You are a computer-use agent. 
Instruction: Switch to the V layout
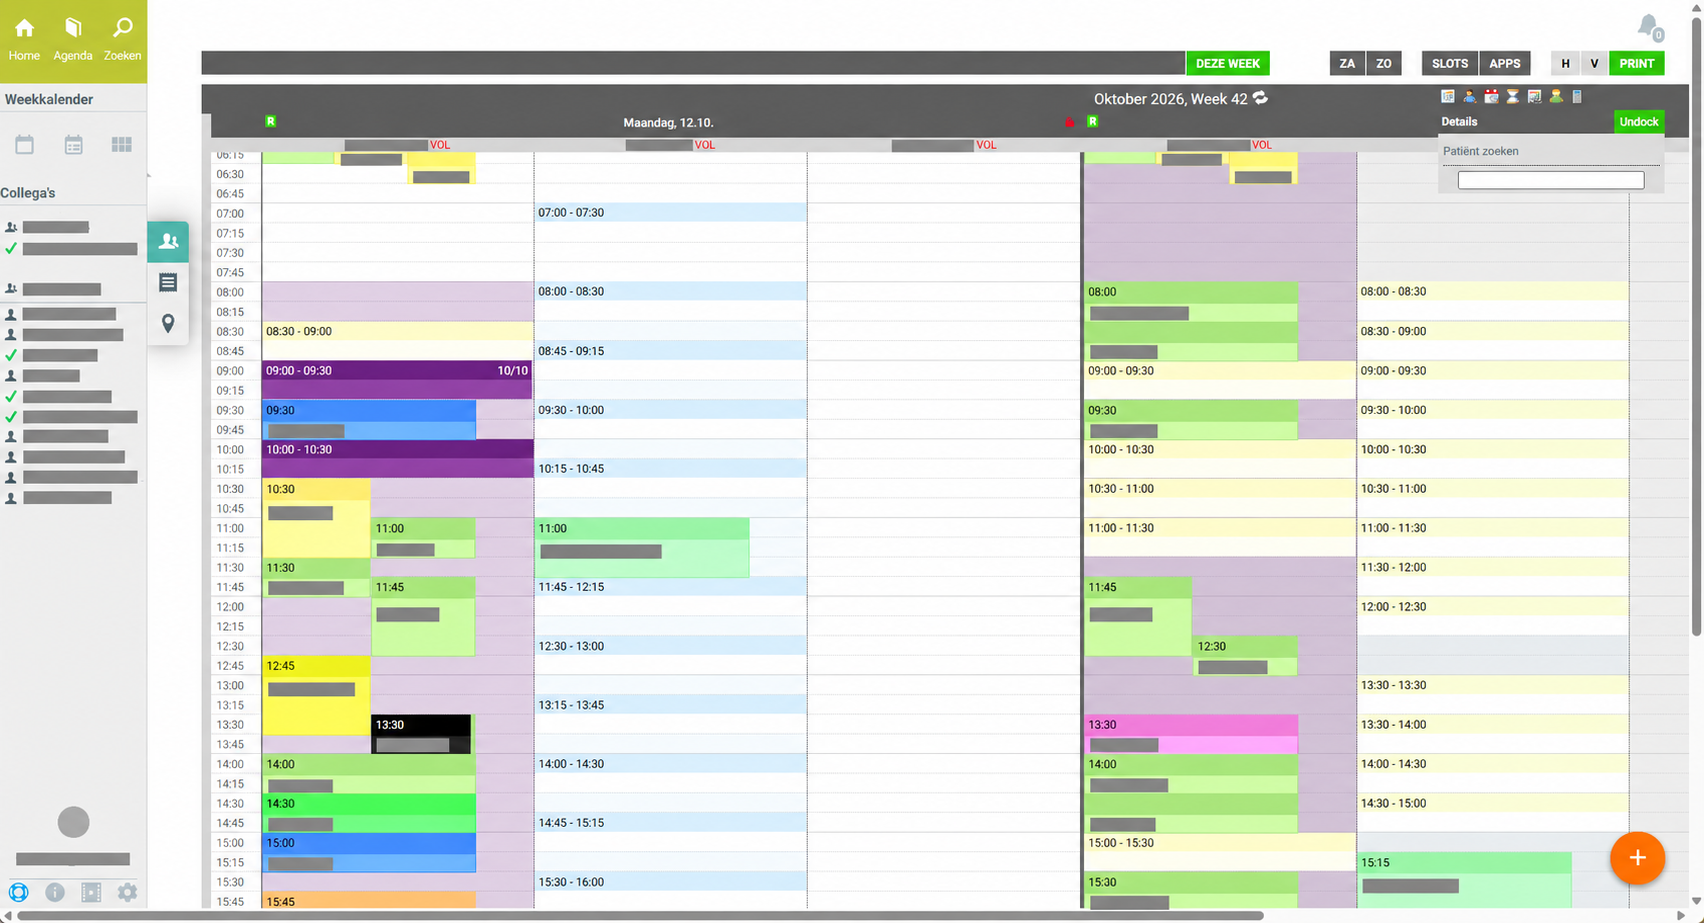click(1594, 63)
